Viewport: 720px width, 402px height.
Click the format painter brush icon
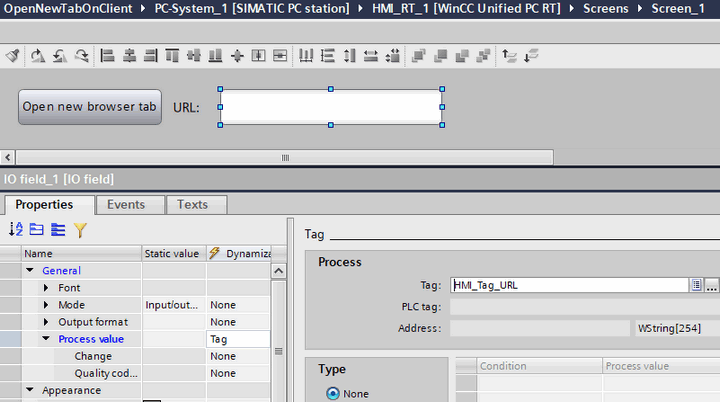tap(13, 56)
